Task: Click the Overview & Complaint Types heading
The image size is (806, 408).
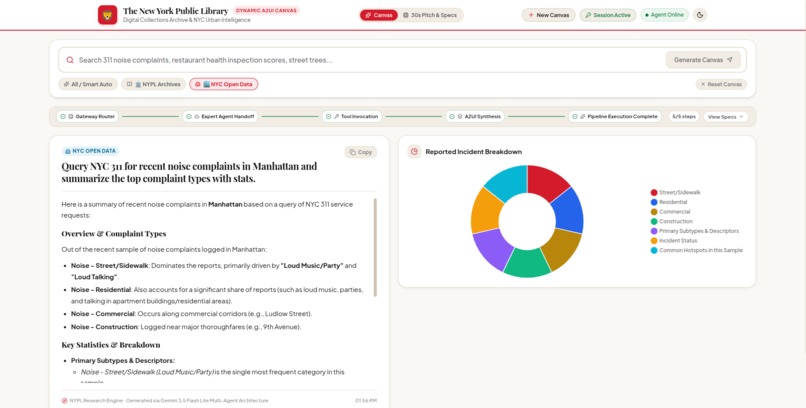Action: (114, 234)
